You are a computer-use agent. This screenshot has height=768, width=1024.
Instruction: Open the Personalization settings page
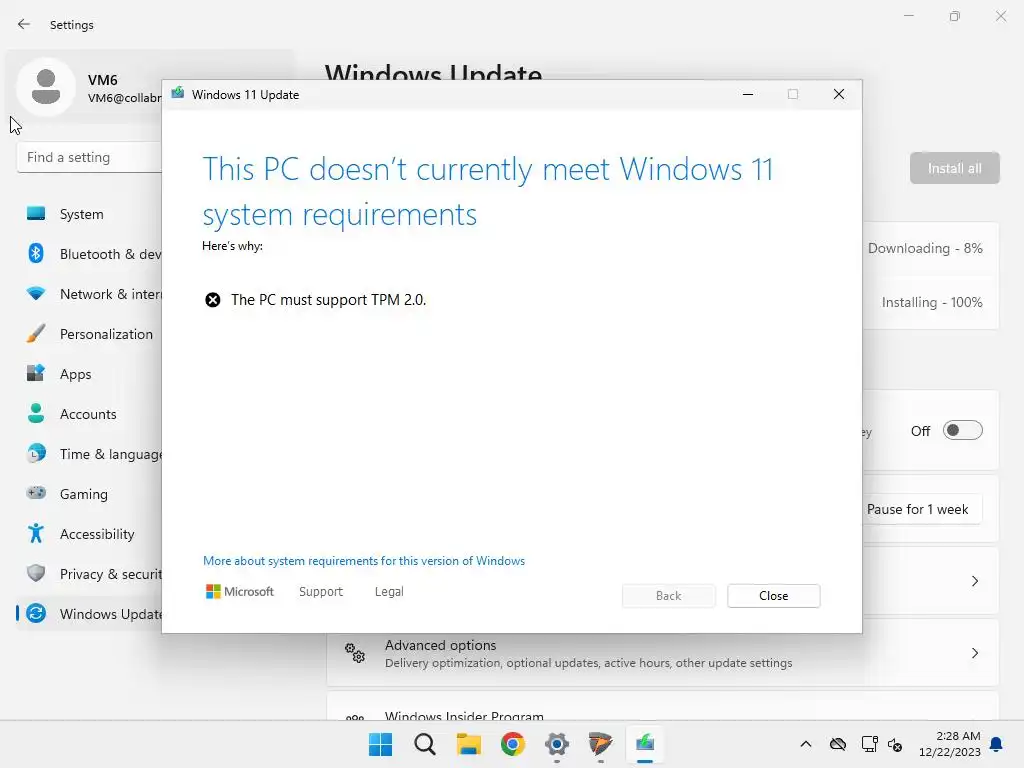106,334
